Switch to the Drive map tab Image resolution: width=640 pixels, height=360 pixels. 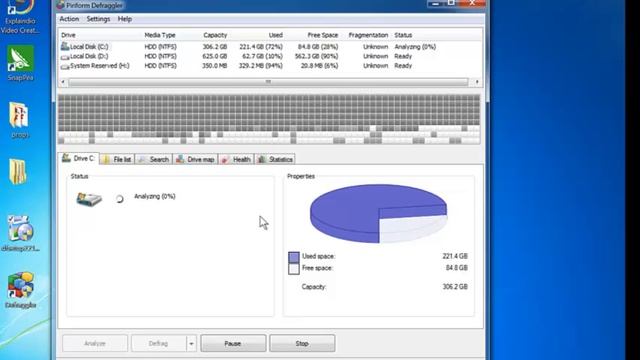point(196,159)
